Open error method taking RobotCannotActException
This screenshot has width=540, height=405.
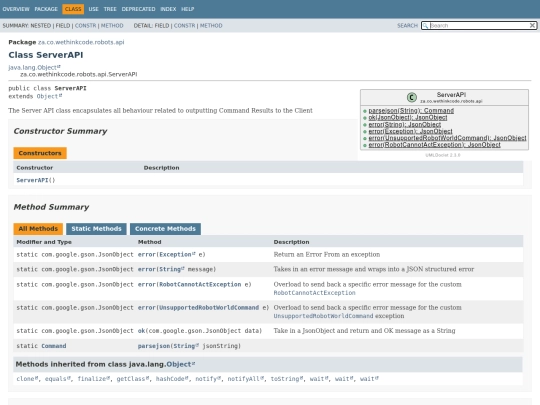pos(147,284)
